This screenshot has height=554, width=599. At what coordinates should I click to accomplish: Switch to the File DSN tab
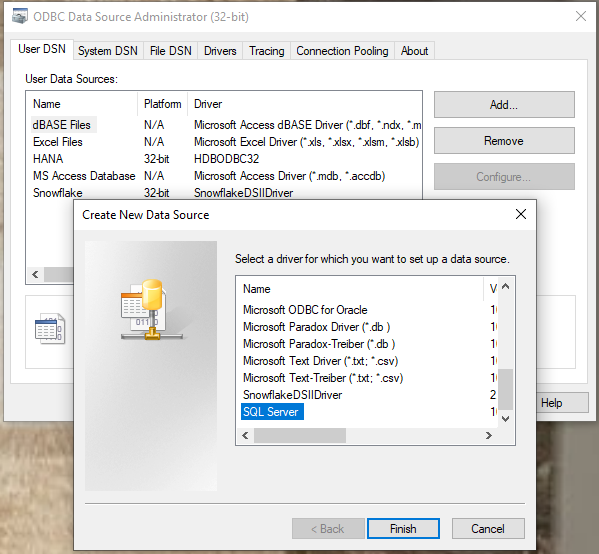170,51
